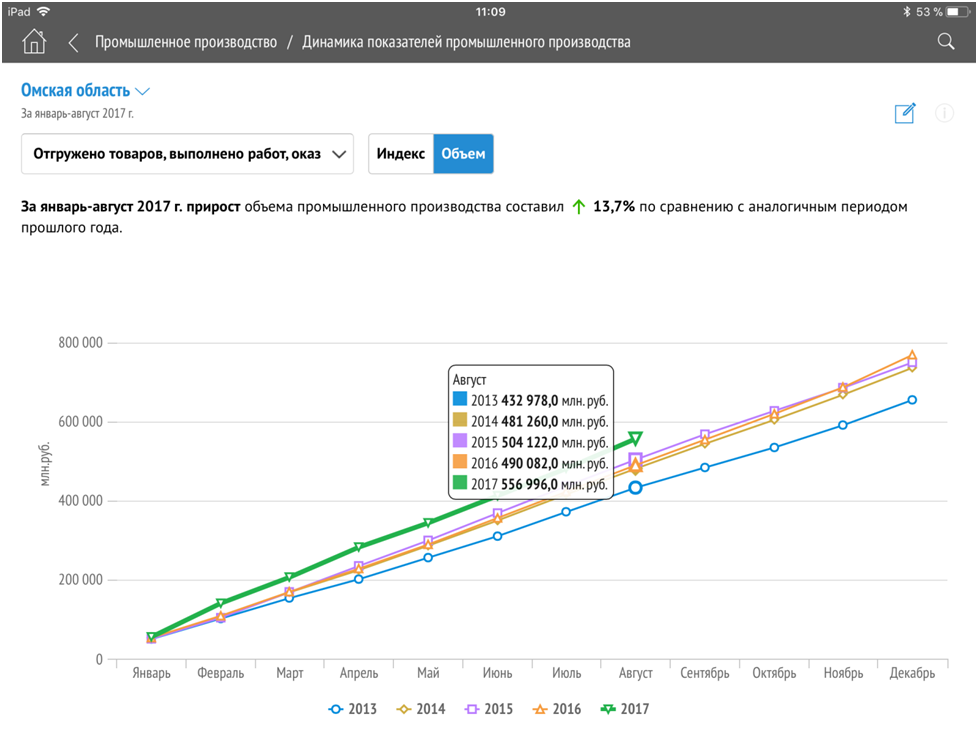This screenshot has width=978, height=735.
Task: Tap the edit note pencil icon
Action: [905, 113]
